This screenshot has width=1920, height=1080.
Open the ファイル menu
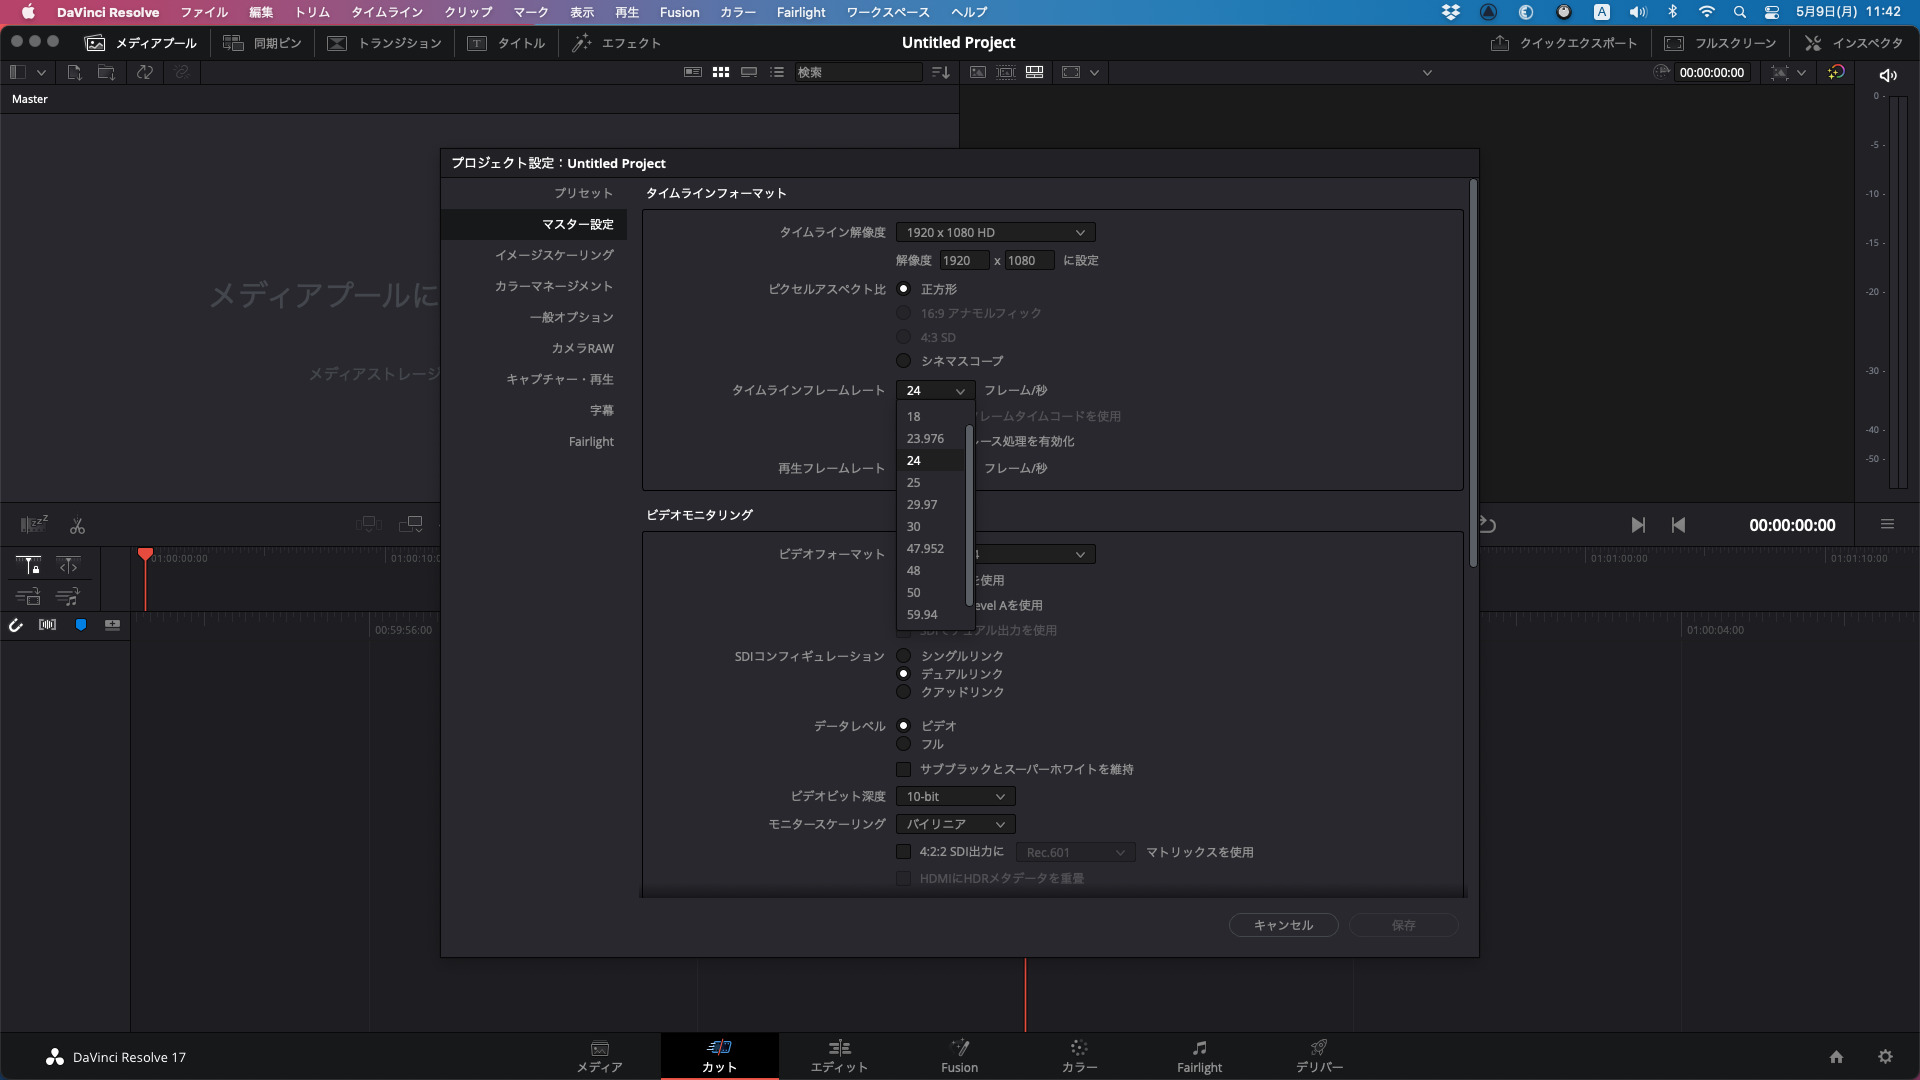pyautogui.click(x=204, y=12)
